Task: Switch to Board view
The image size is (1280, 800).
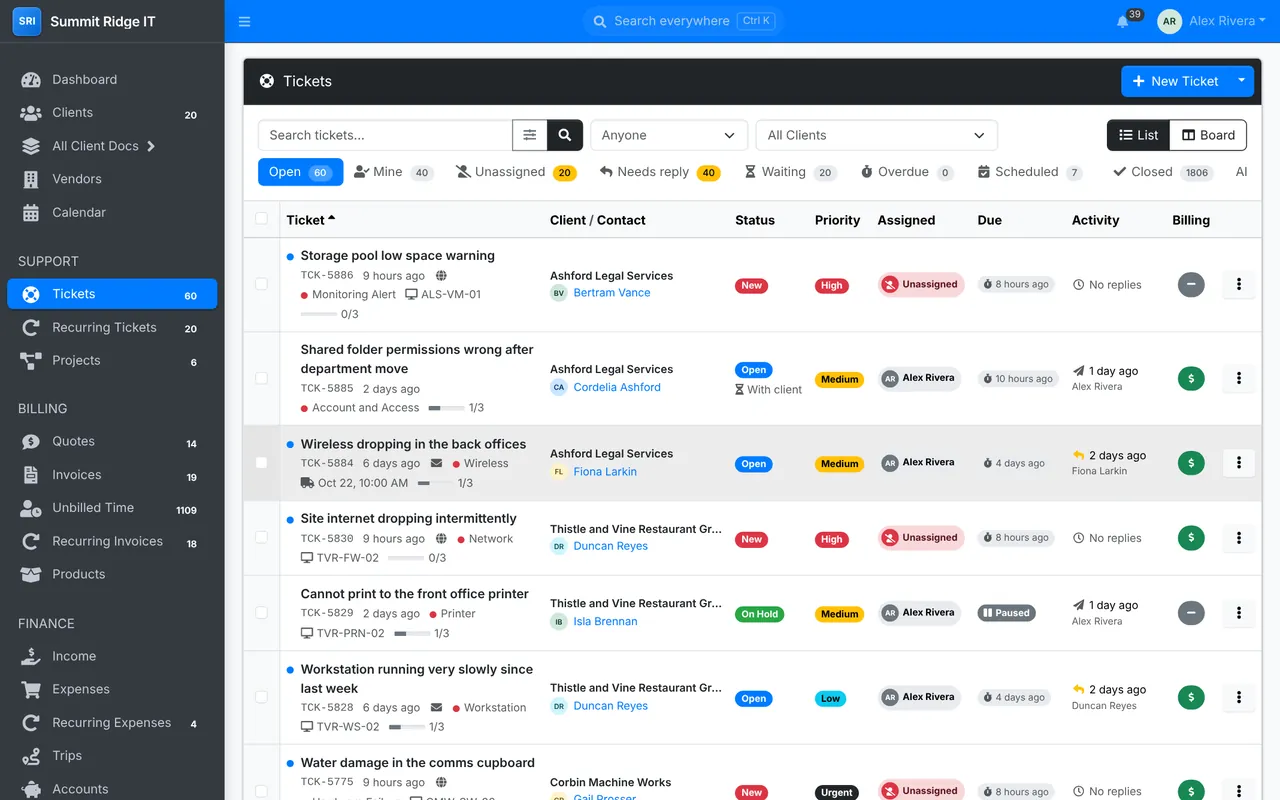Action: (x=1208, y=135)
